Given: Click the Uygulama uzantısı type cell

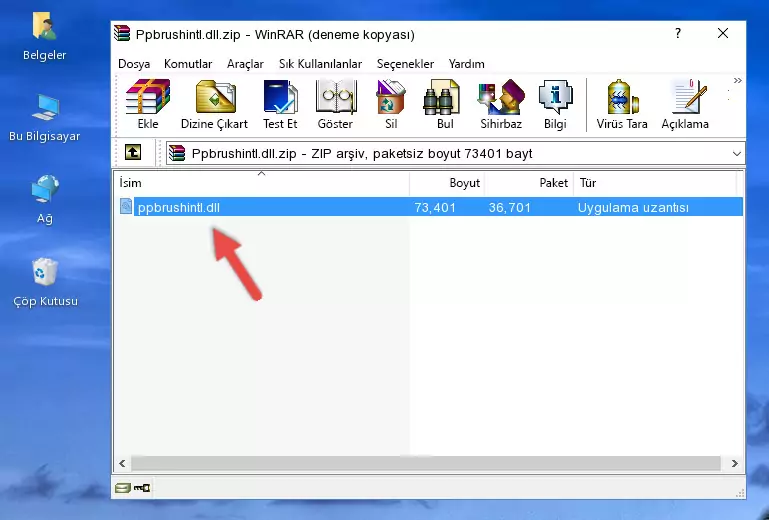Looking at the screenshot, I should pos(633,208).
